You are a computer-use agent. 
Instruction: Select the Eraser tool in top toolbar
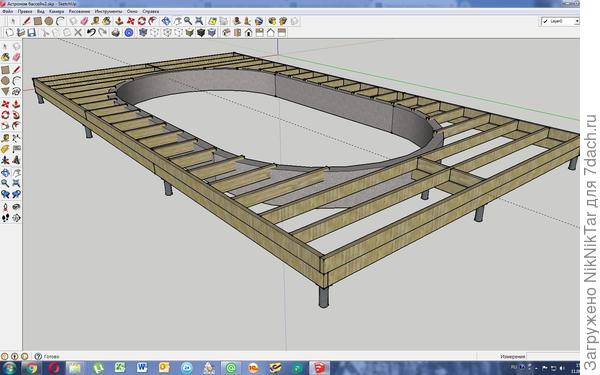pyautogui.click(x=84, y=21)
